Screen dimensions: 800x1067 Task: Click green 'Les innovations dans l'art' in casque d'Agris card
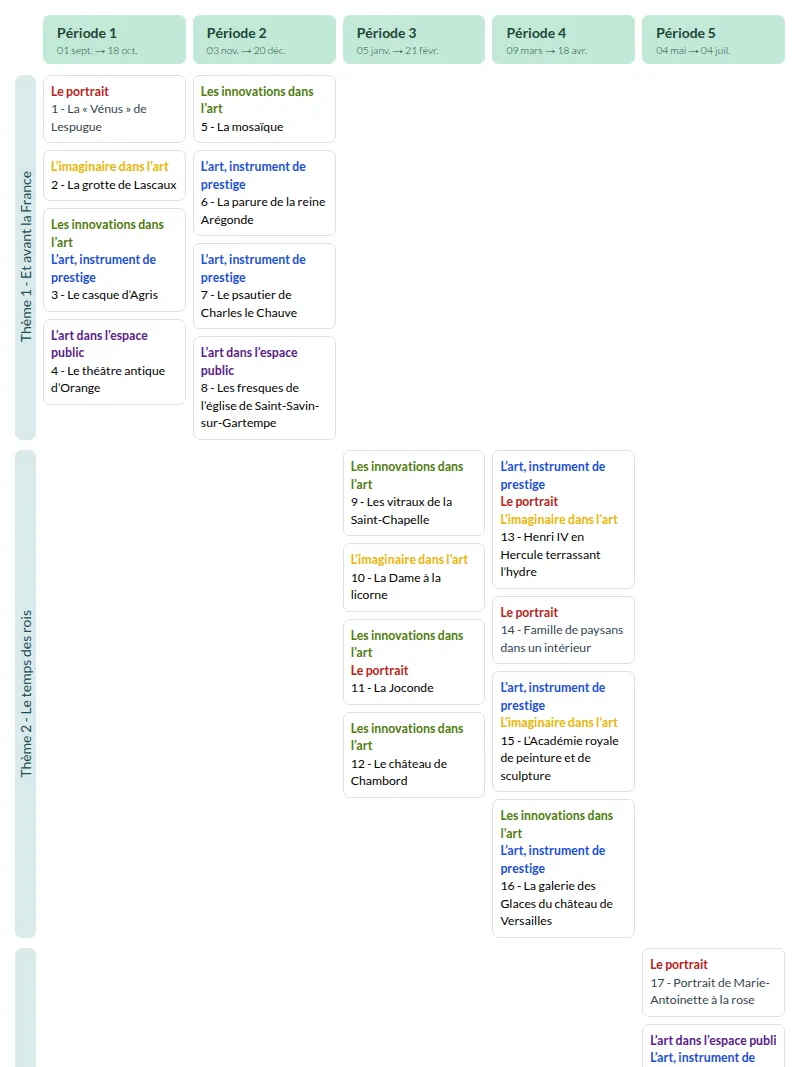point(107,233)
